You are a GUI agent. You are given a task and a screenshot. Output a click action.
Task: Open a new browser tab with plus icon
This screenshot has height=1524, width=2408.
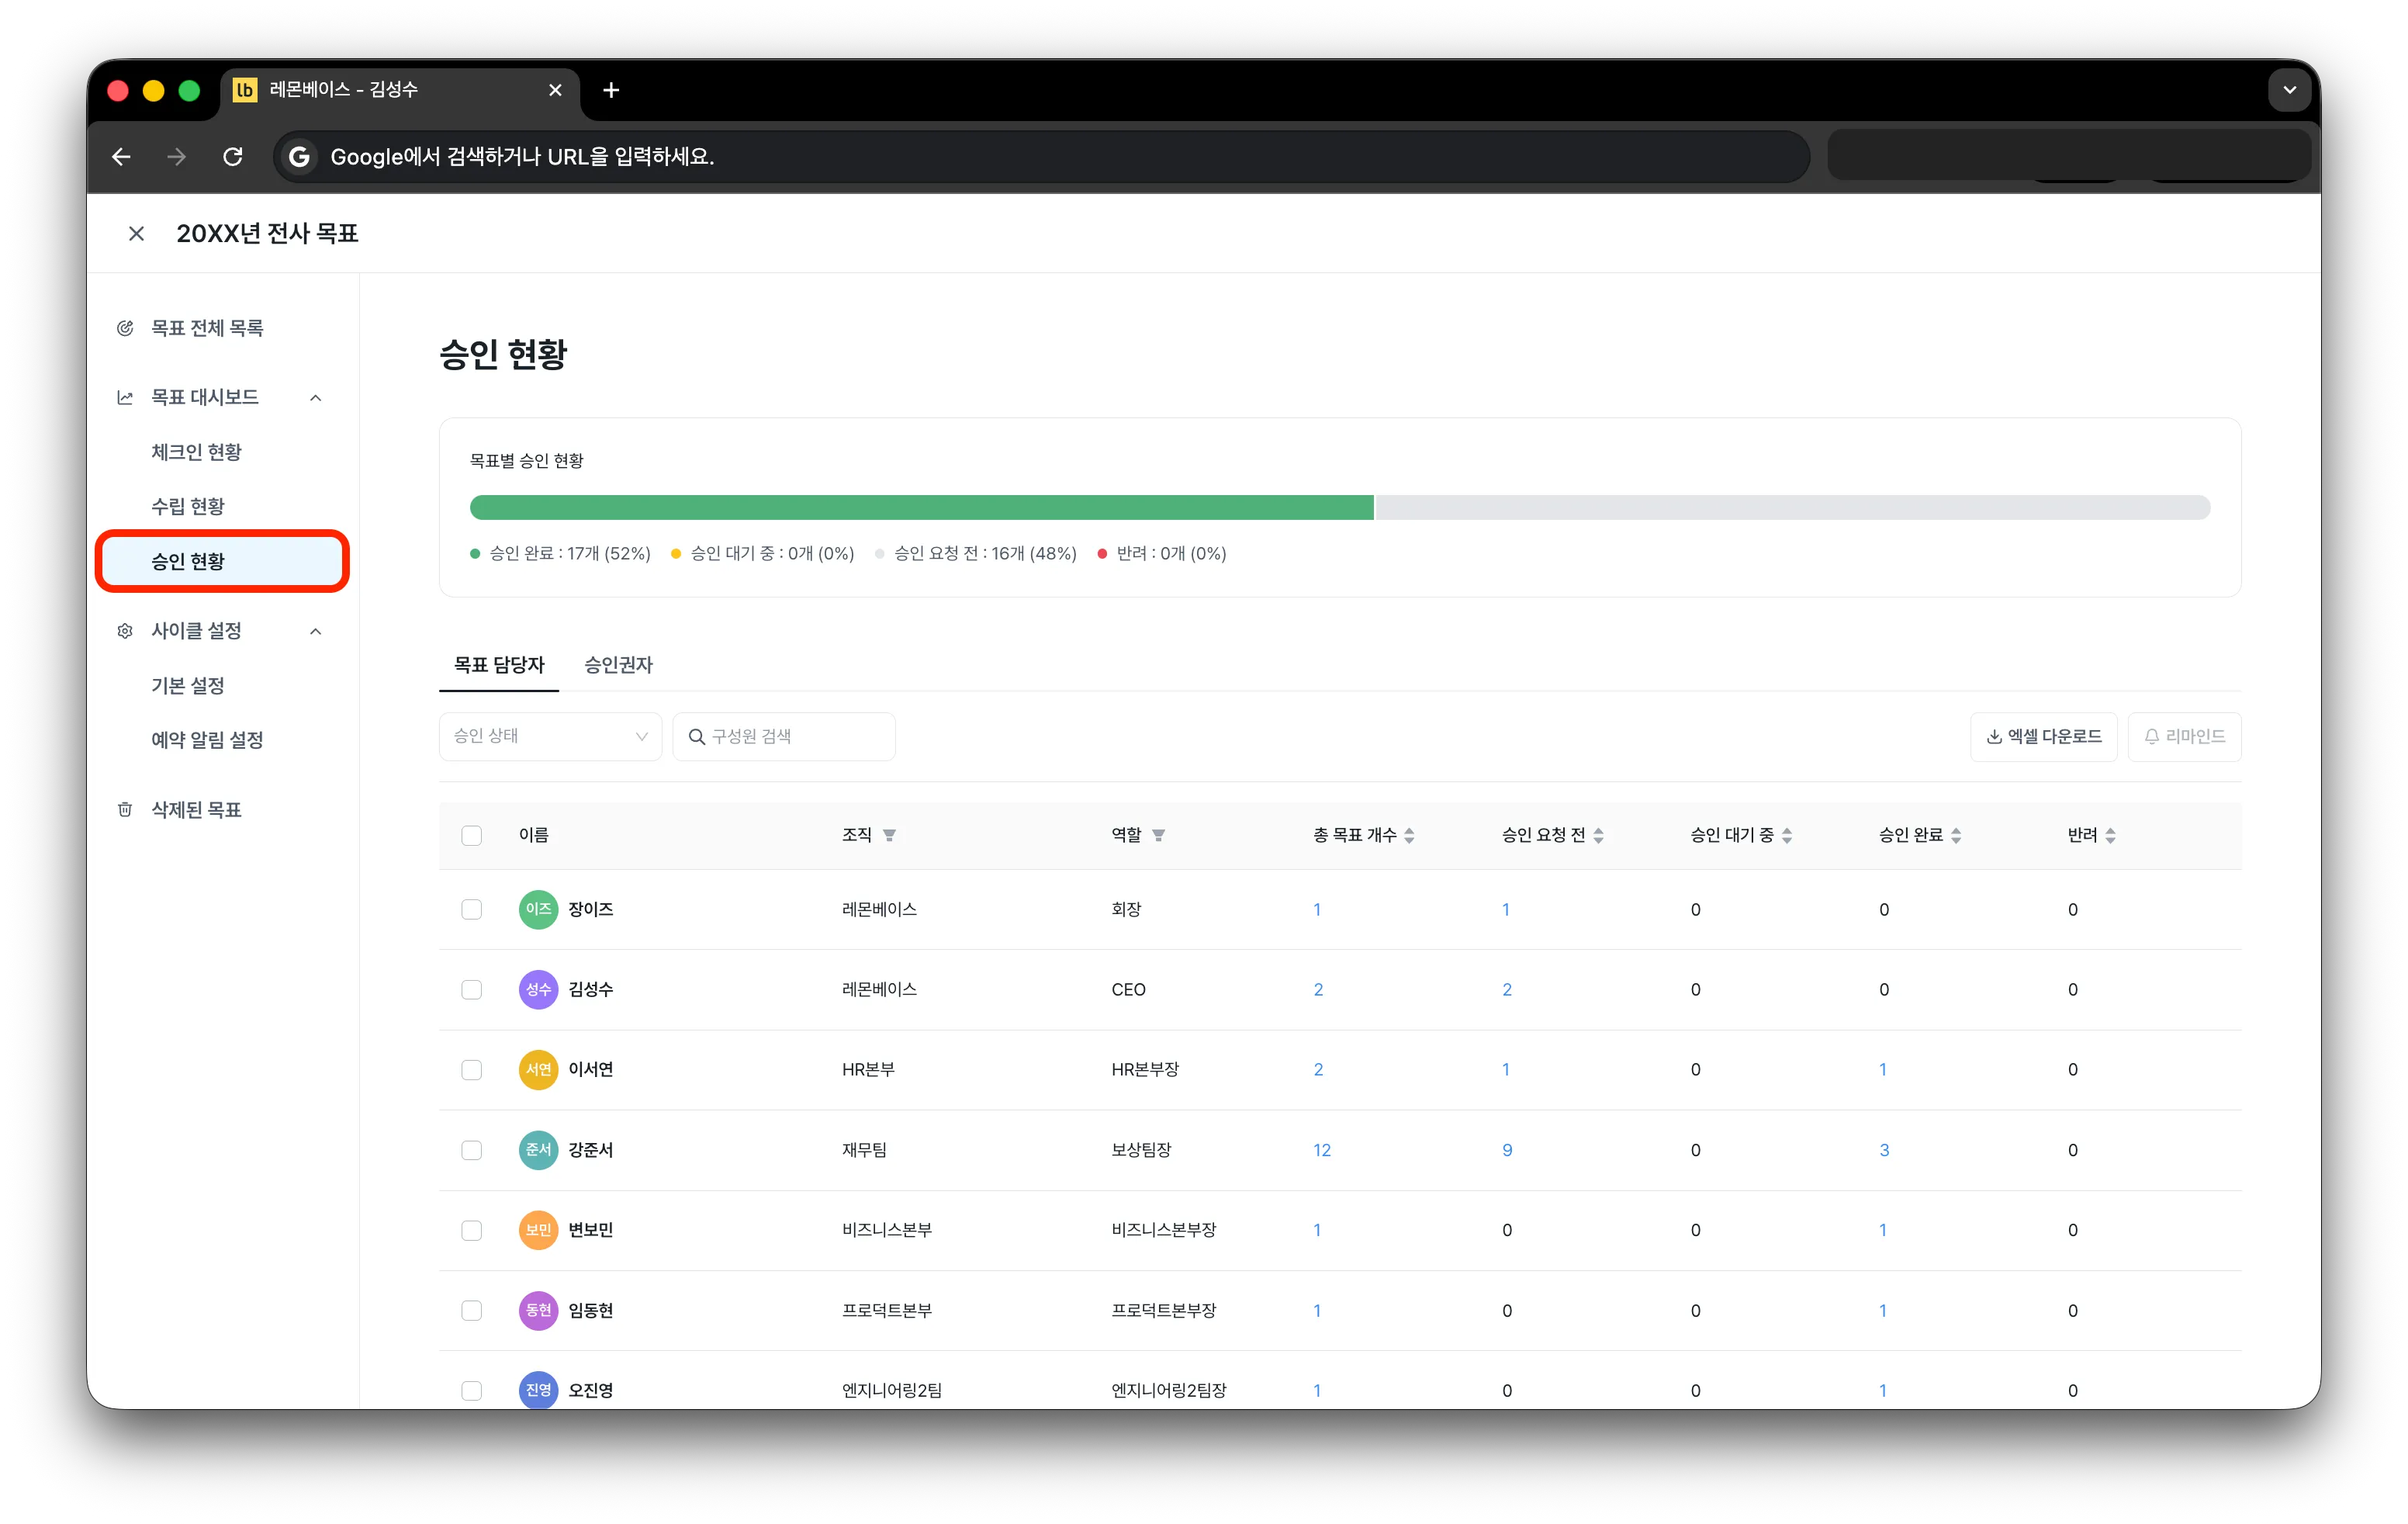click(611, 90)
